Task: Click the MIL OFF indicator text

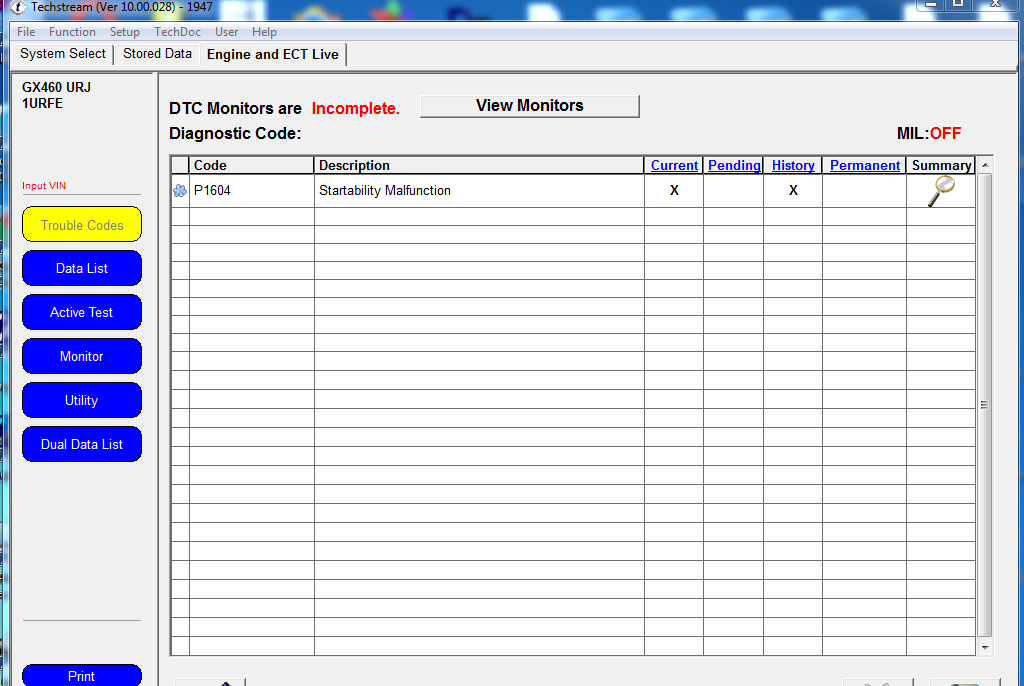Action: pyautogui.click(x=929, y=134)
